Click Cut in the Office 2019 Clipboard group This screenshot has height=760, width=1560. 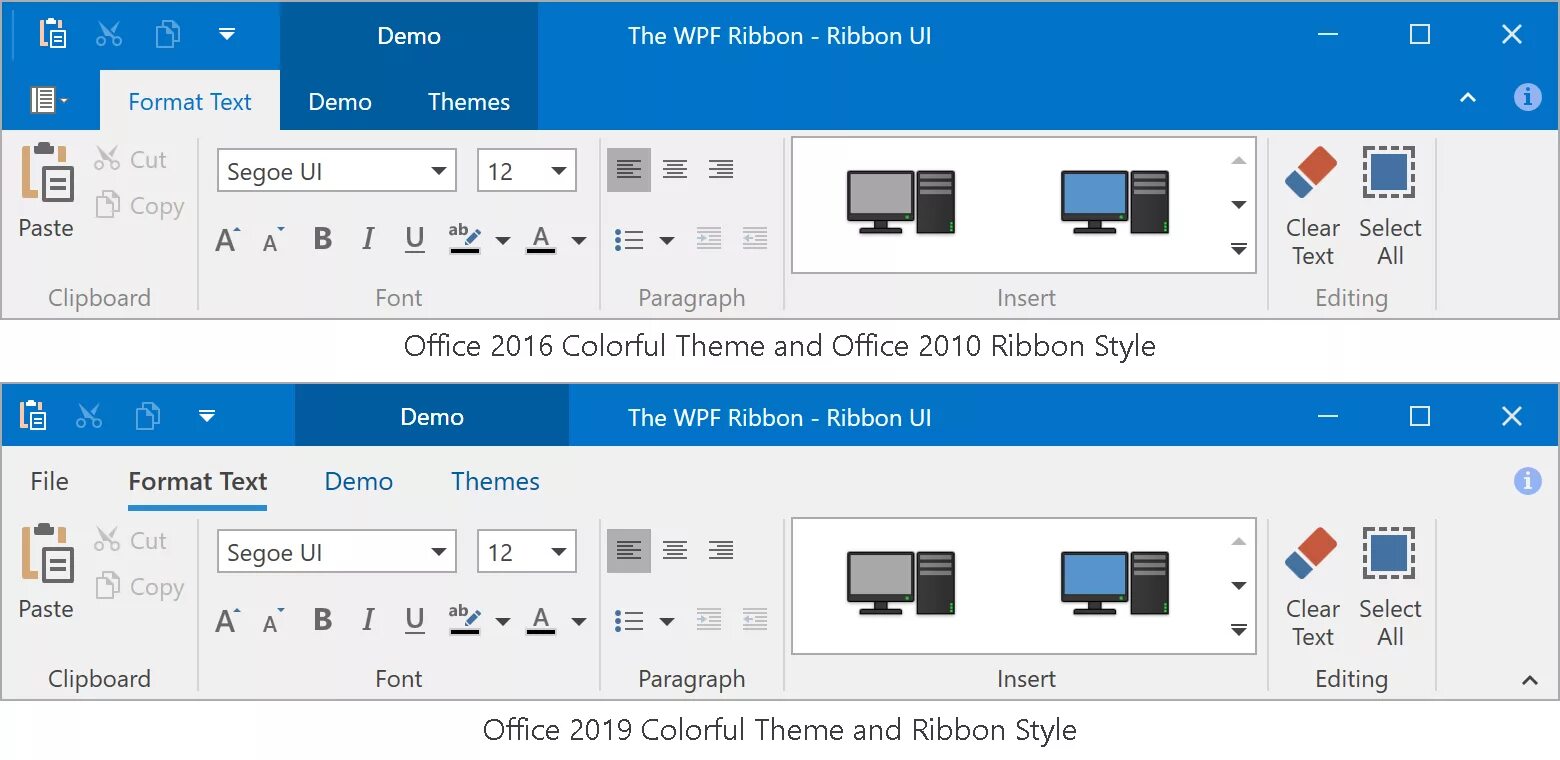[x=130, y=540]
